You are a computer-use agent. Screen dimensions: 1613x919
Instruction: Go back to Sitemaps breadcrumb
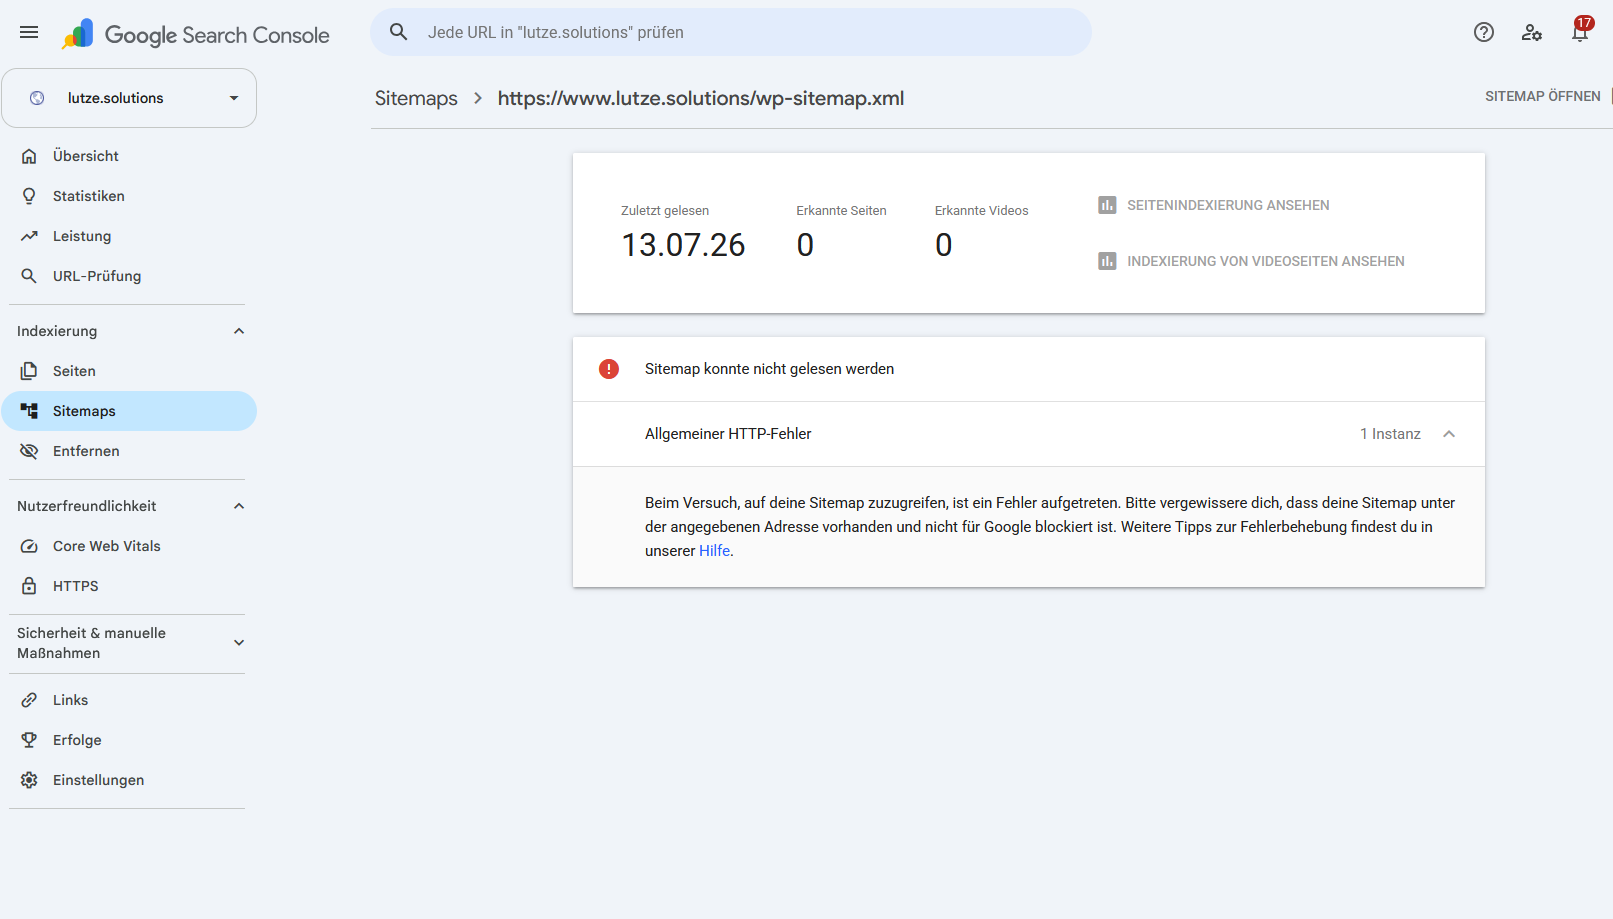coord(416,98)
